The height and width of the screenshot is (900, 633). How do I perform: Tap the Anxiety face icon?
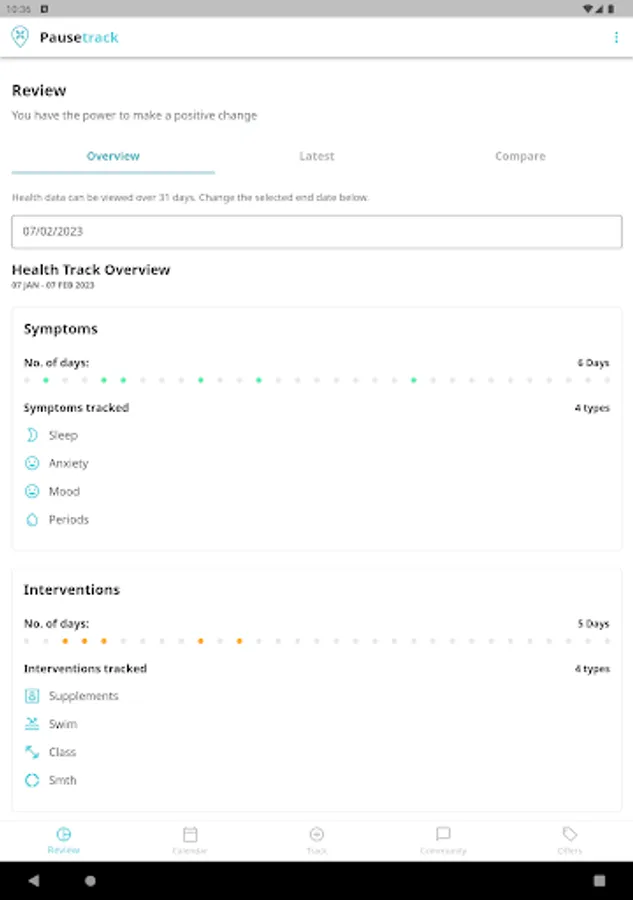(x=32, y=463)
